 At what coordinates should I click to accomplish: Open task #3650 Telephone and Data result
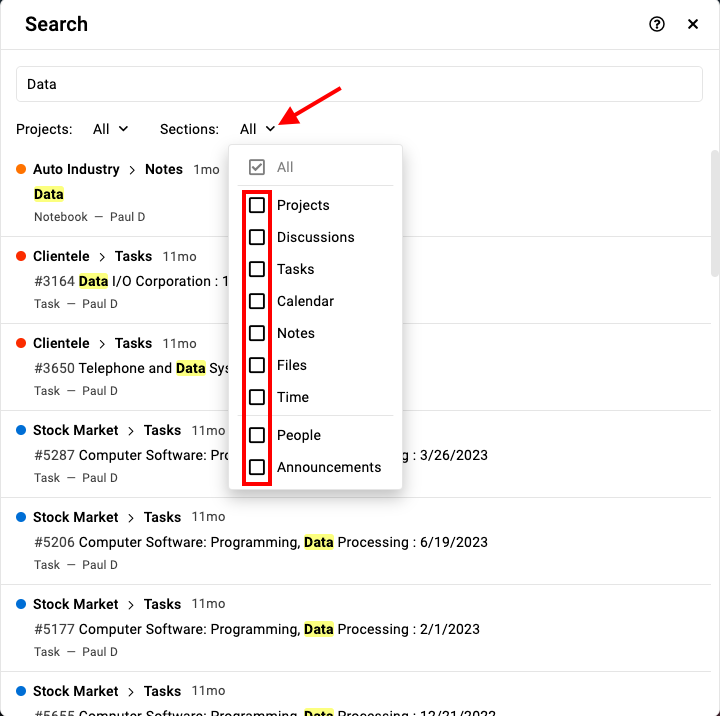(x=131, y=368)
